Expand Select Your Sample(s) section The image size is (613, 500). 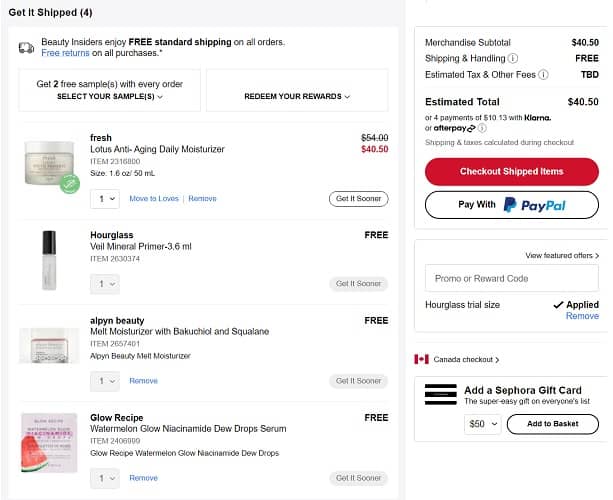pyautogui.click(x=110, y=97)
